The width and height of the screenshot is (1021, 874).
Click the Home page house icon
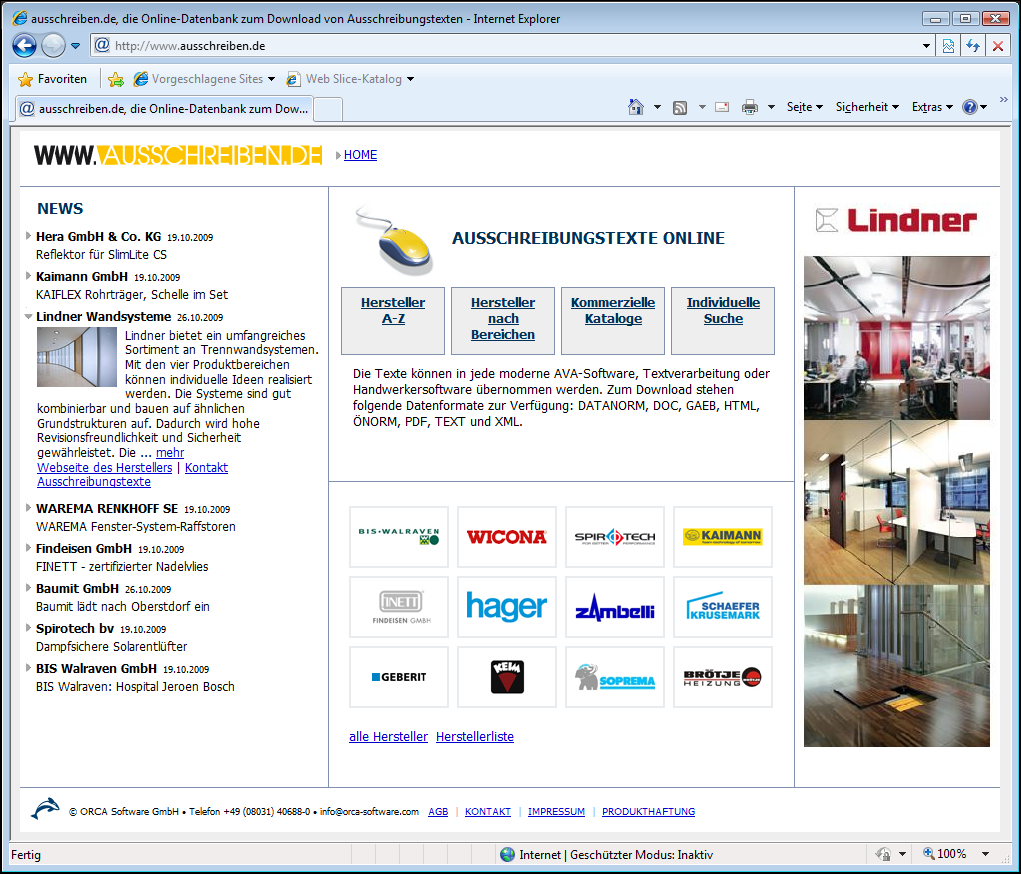click(x=635, y=107)
